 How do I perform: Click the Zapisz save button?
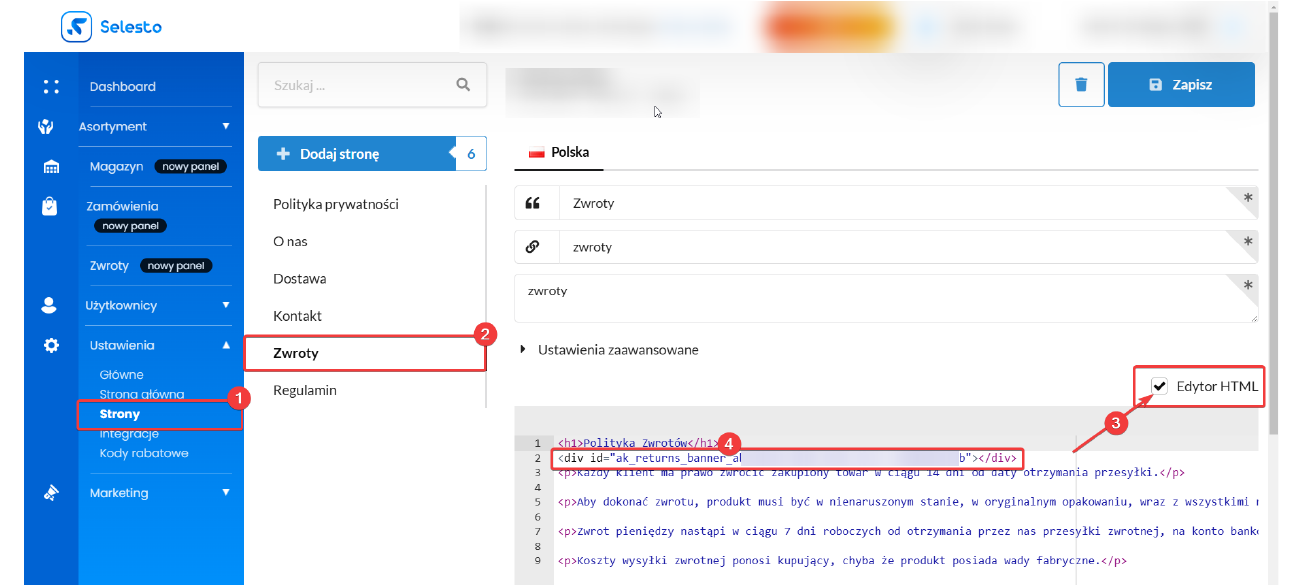coord(1181,84)
